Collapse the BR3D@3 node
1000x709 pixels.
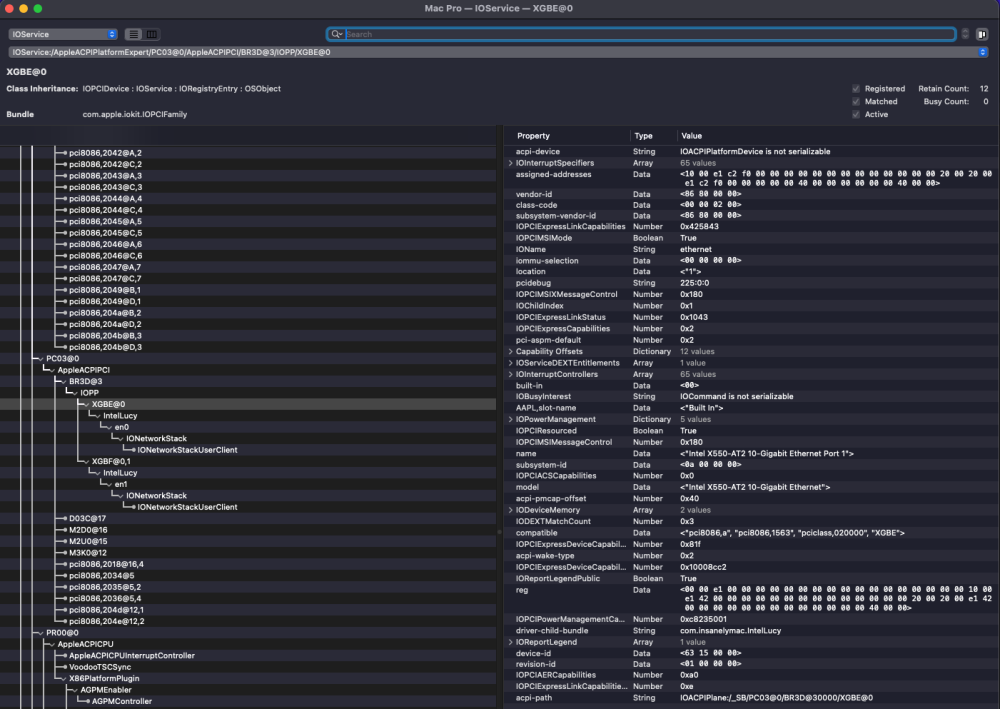(x=64, y=382)
